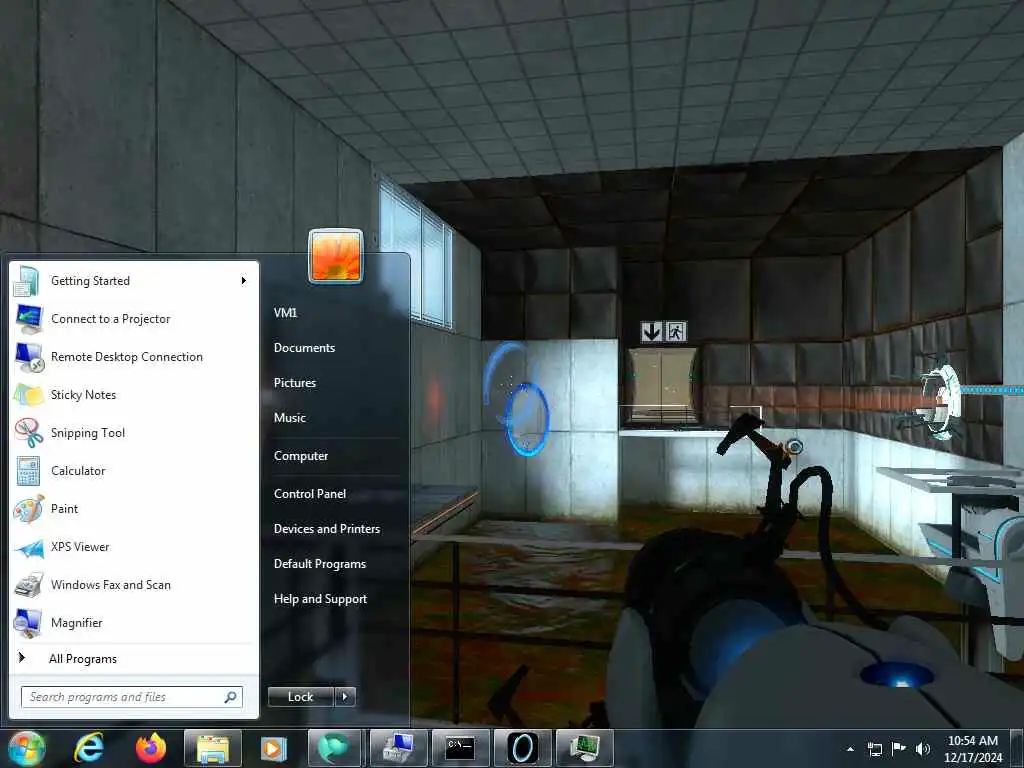Open Music library
Image resolution: width=1024 pixels, height=768 pixels.
click(x=290, y=418)
